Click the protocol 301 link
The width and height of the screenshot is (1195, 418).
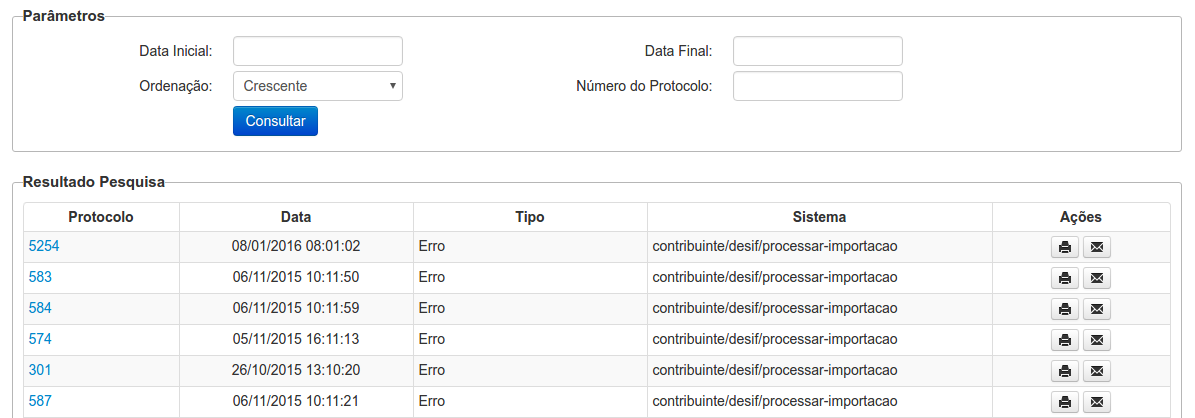point(40,370)
